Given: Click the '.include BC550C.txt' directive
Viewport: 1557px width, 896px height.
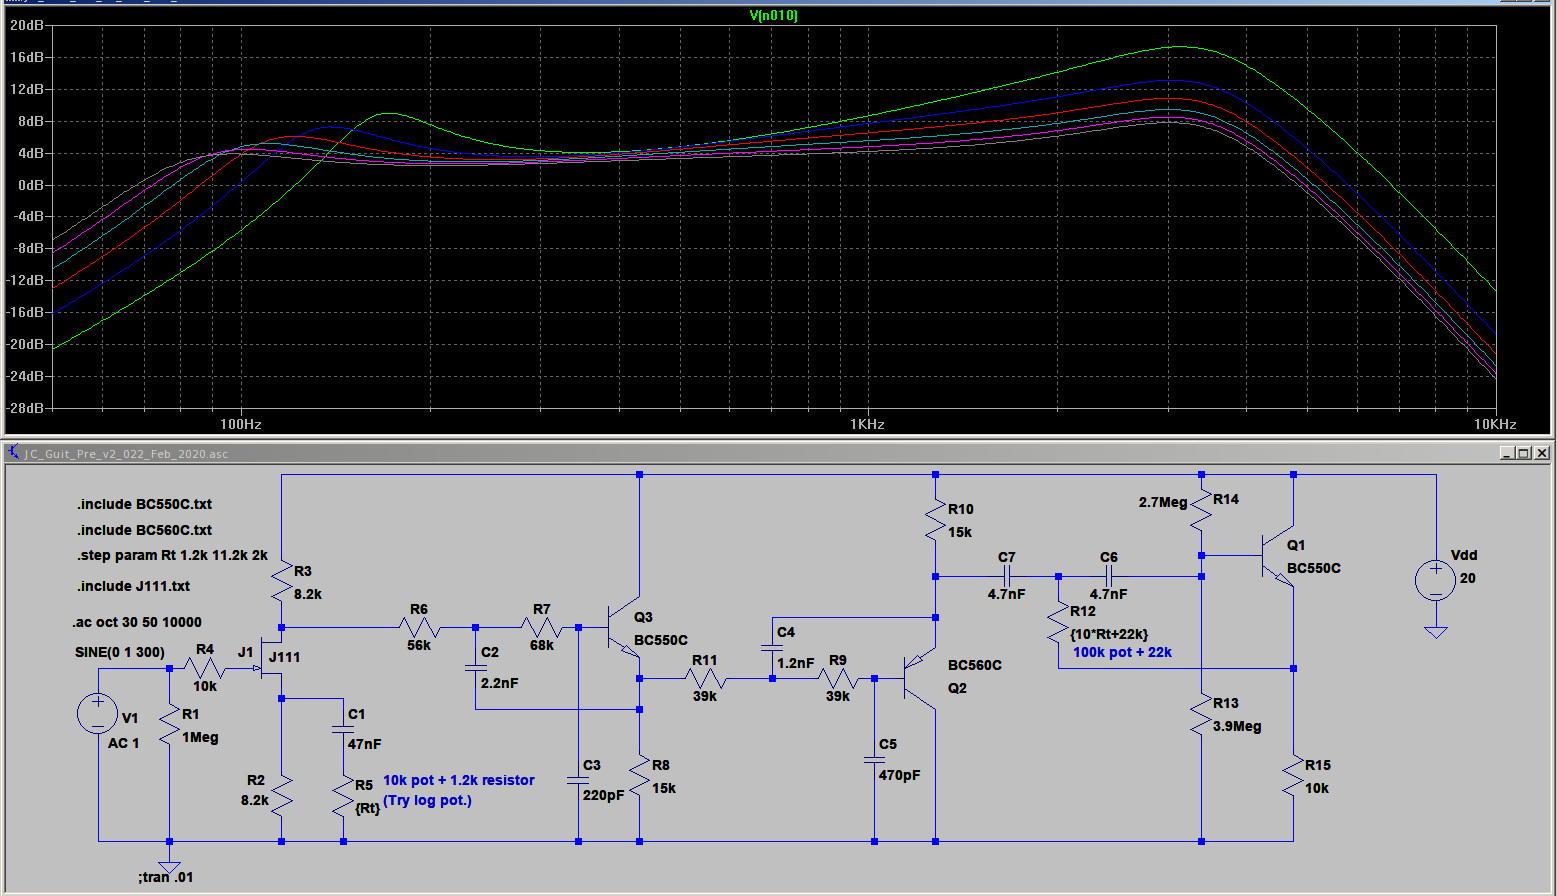Looking at the screenshot, I should 145,504.
